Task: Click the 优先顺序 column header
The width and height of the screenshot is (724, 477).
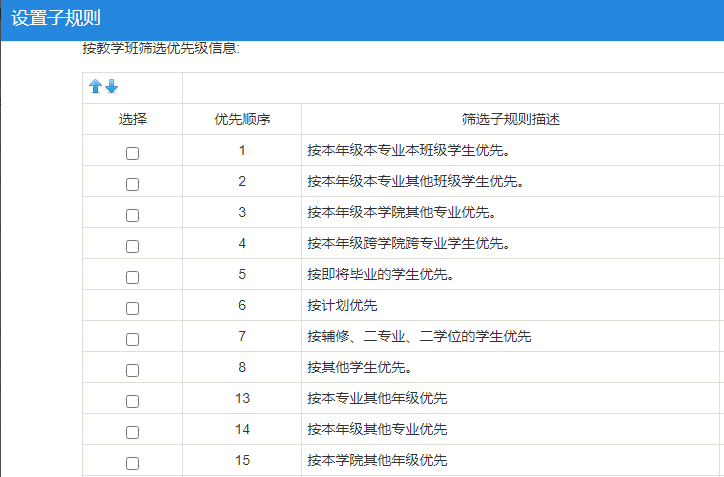Action: pos(242,119)
